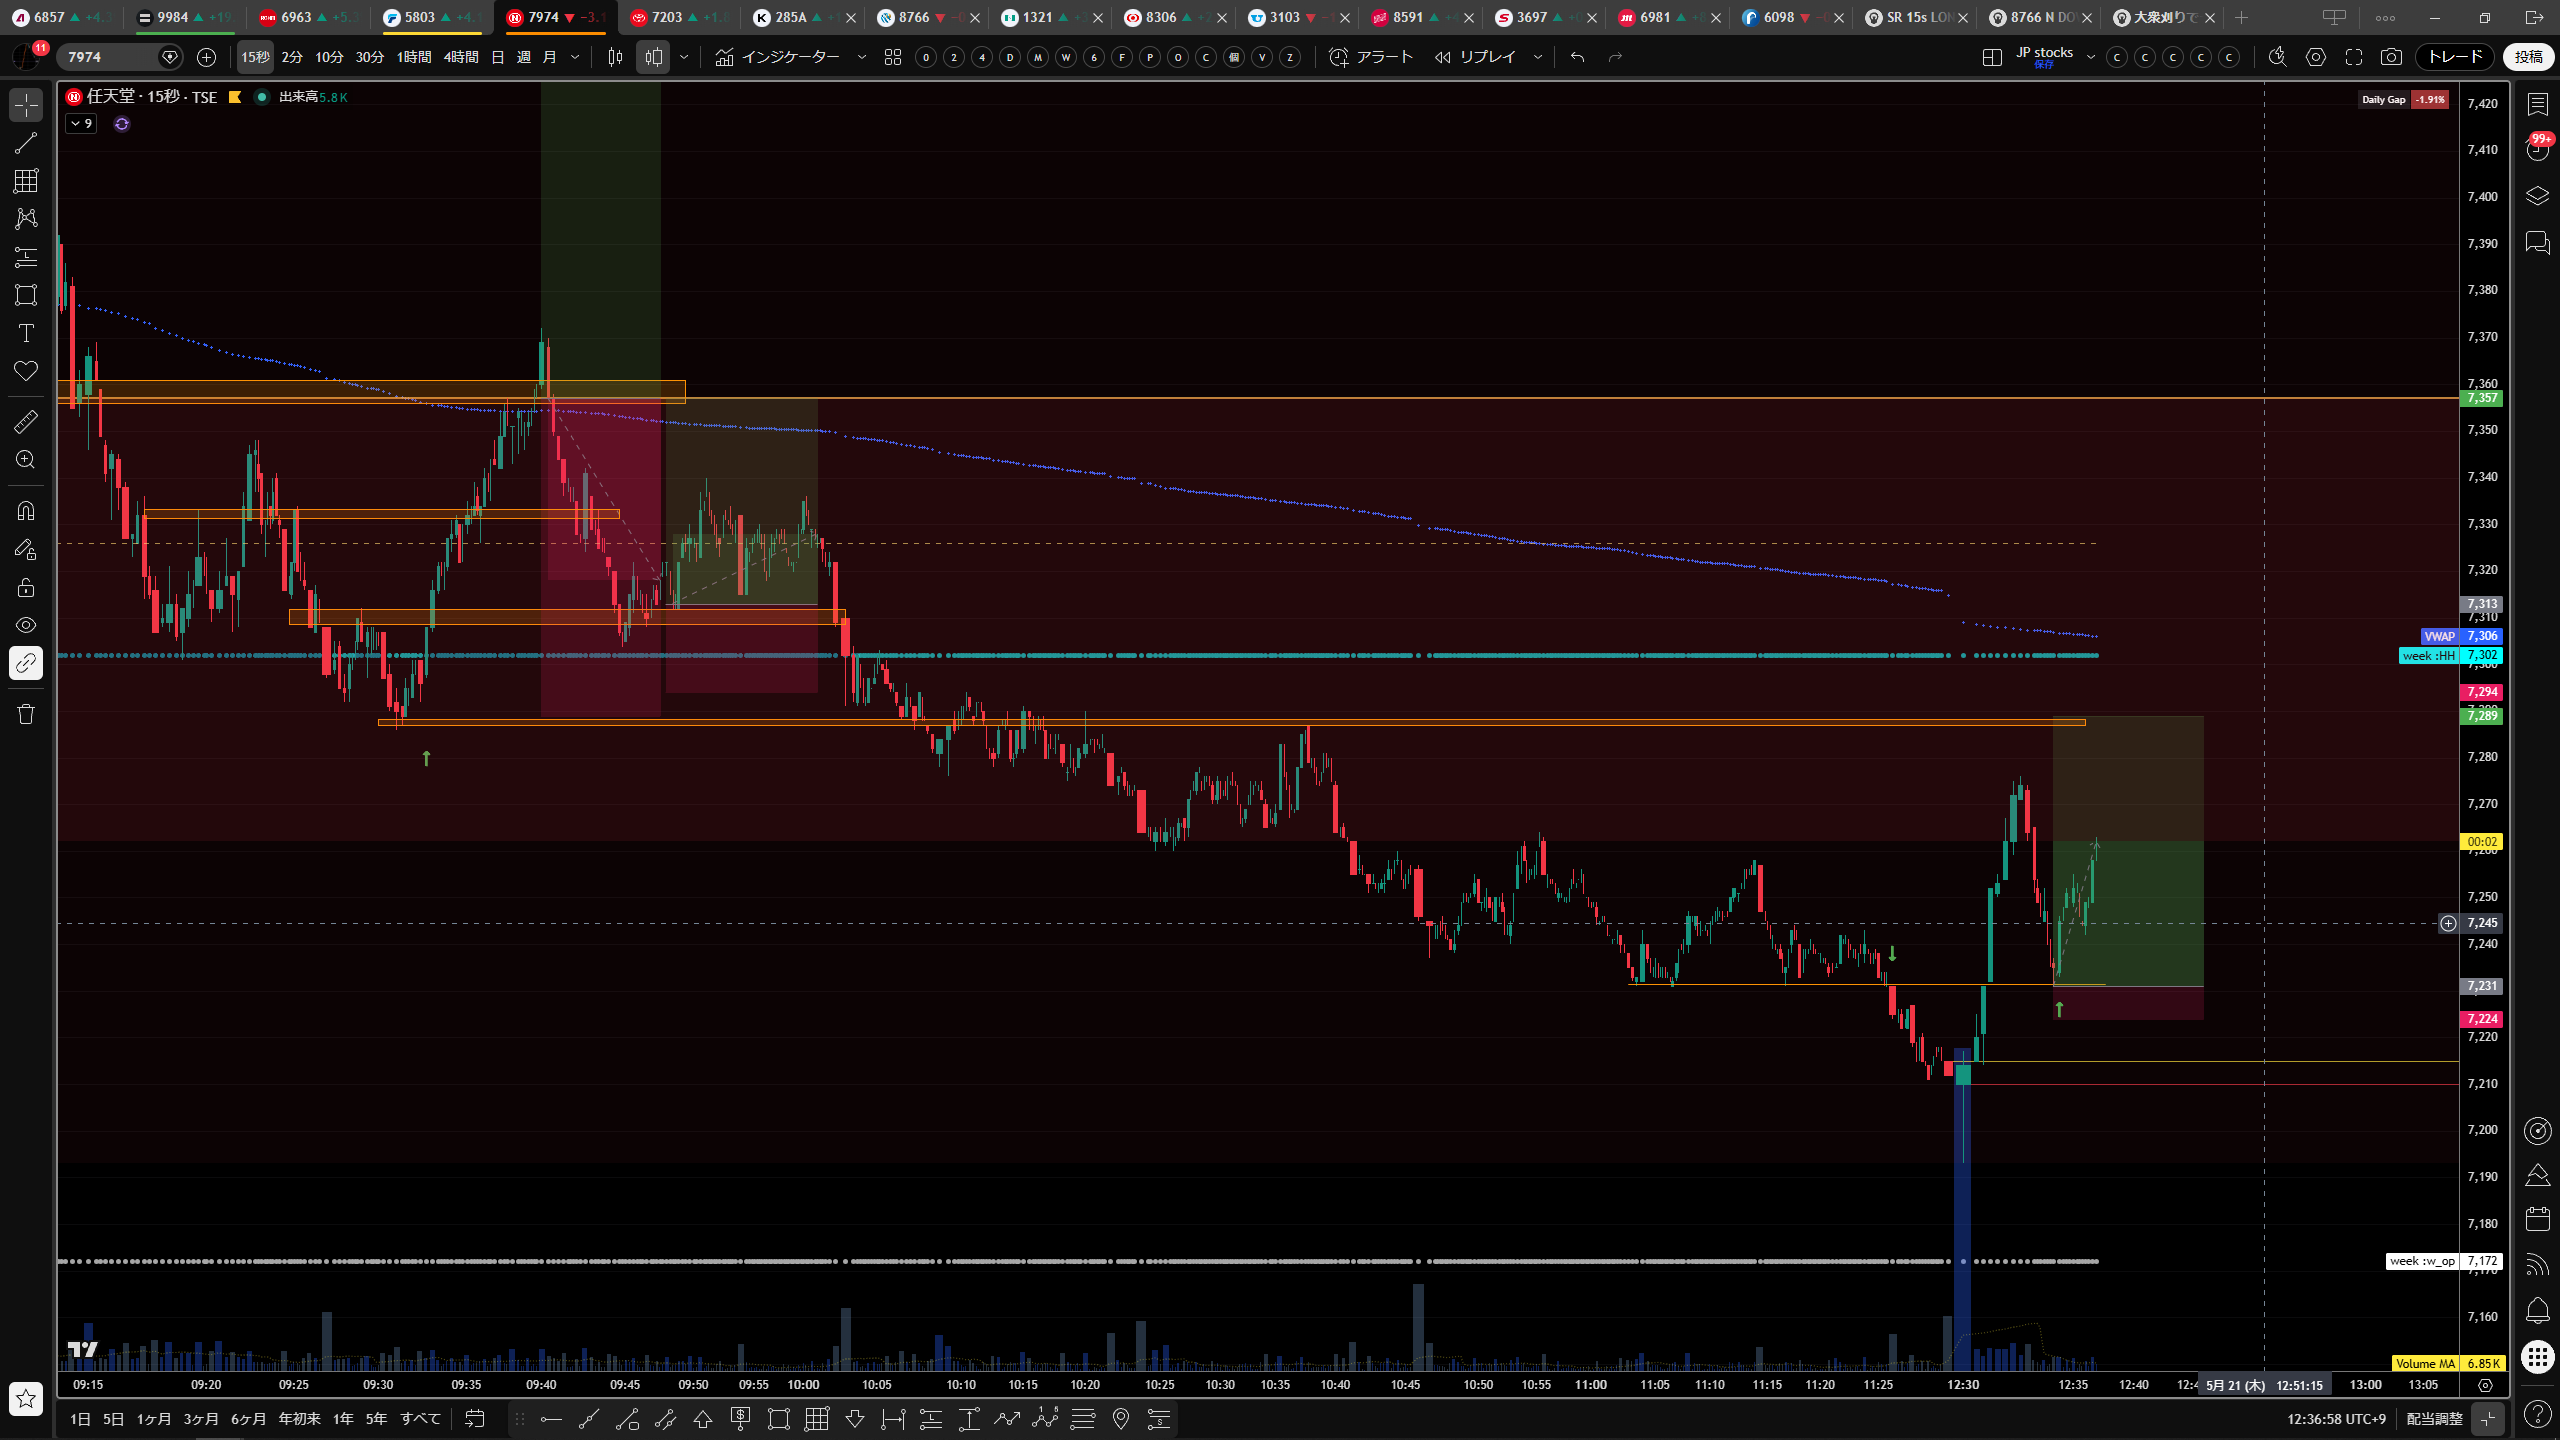Expand the timeframe interval dropdown
This screenshot has width=2560, height=1440.
(x=575, y=57)
